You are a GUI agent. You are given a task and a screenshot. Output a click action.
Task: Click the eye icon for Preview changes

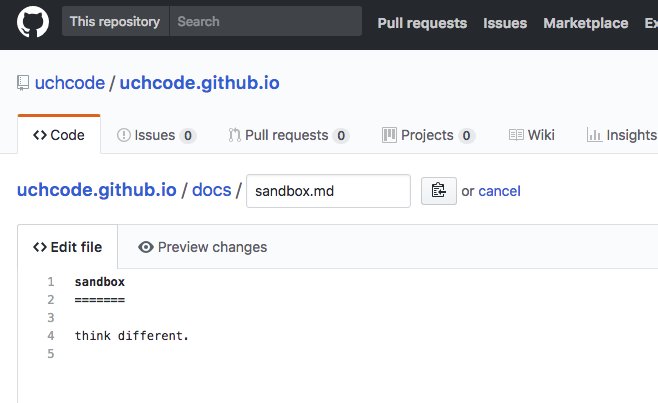146,247
